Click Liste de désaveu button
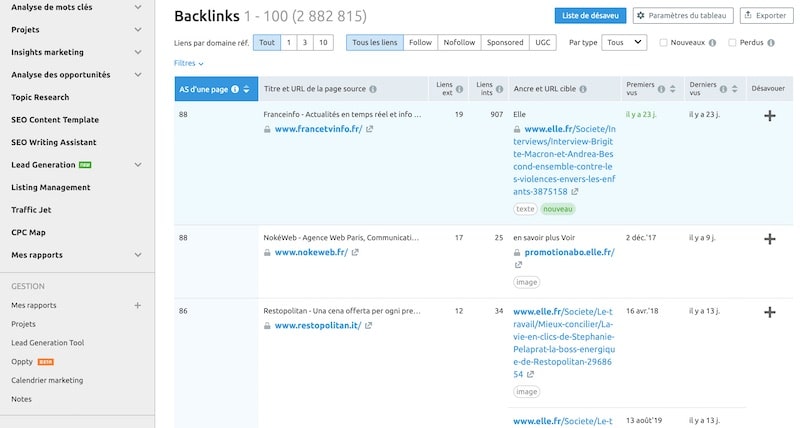Screen dimensions: 800x428 point(590,15)
